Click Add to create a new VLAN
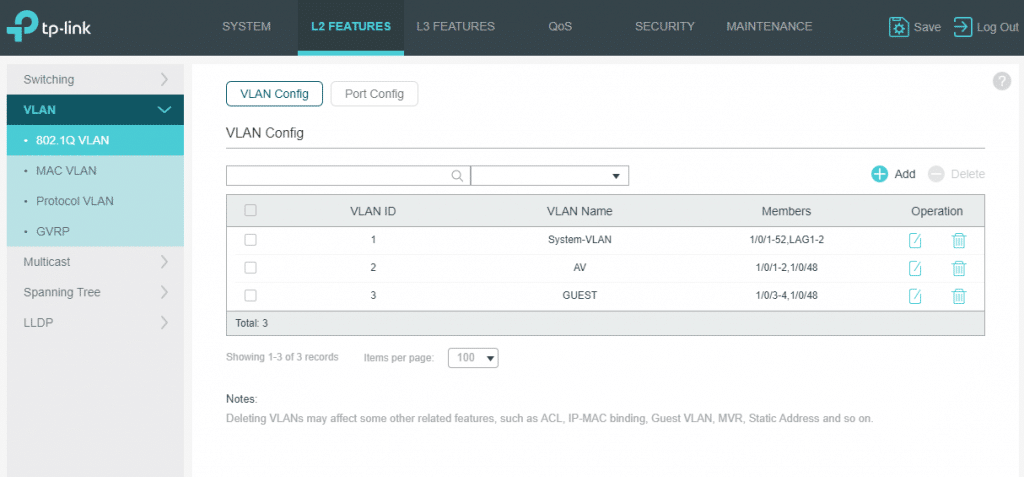Screen dimensions: 1024x477 click(893, 174)
